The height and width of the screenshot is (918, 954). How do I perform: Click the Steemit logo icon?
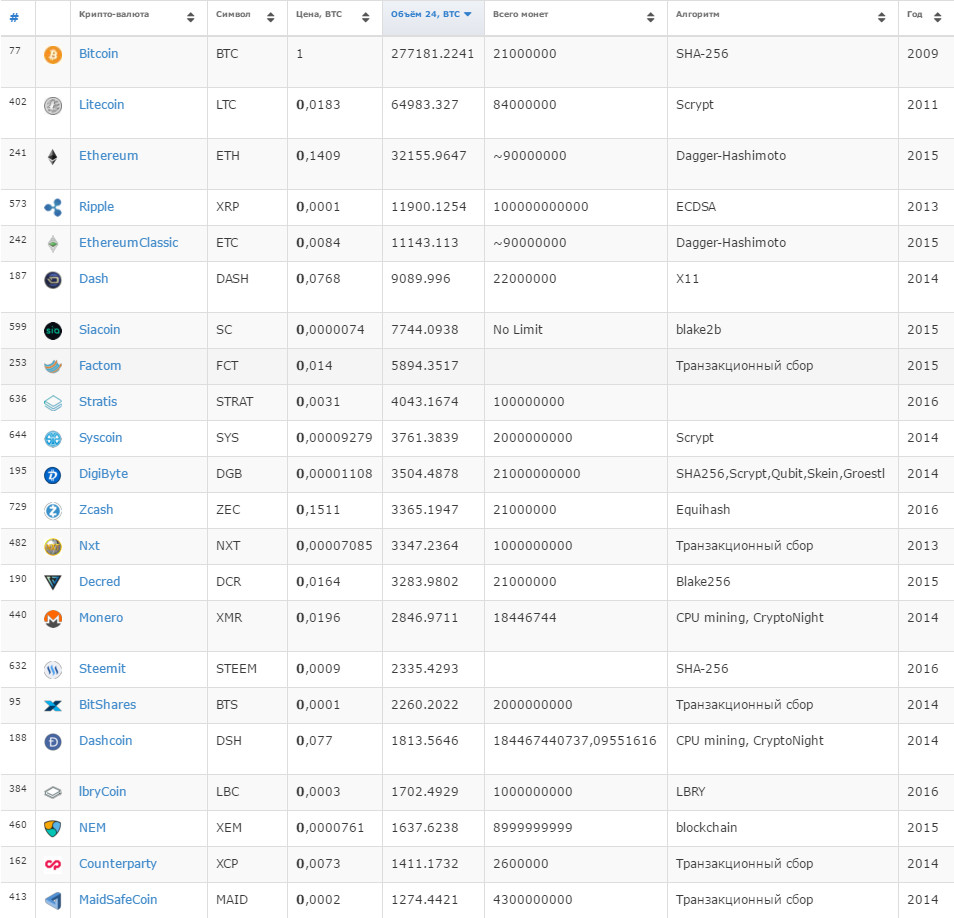[x=53, y=670]
